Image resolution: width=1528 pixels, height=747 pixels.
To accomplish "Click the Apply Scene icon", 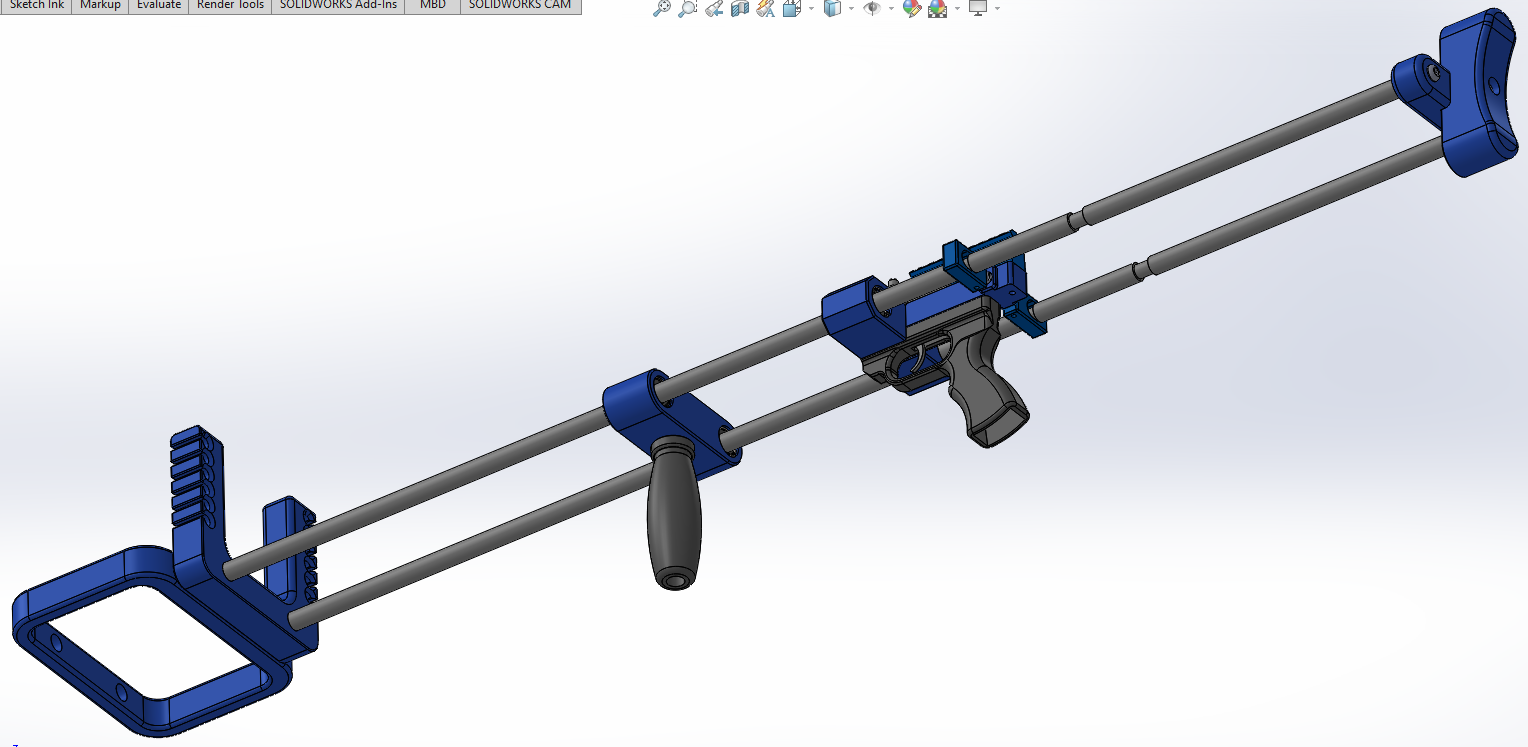I will tap(938, 8).
